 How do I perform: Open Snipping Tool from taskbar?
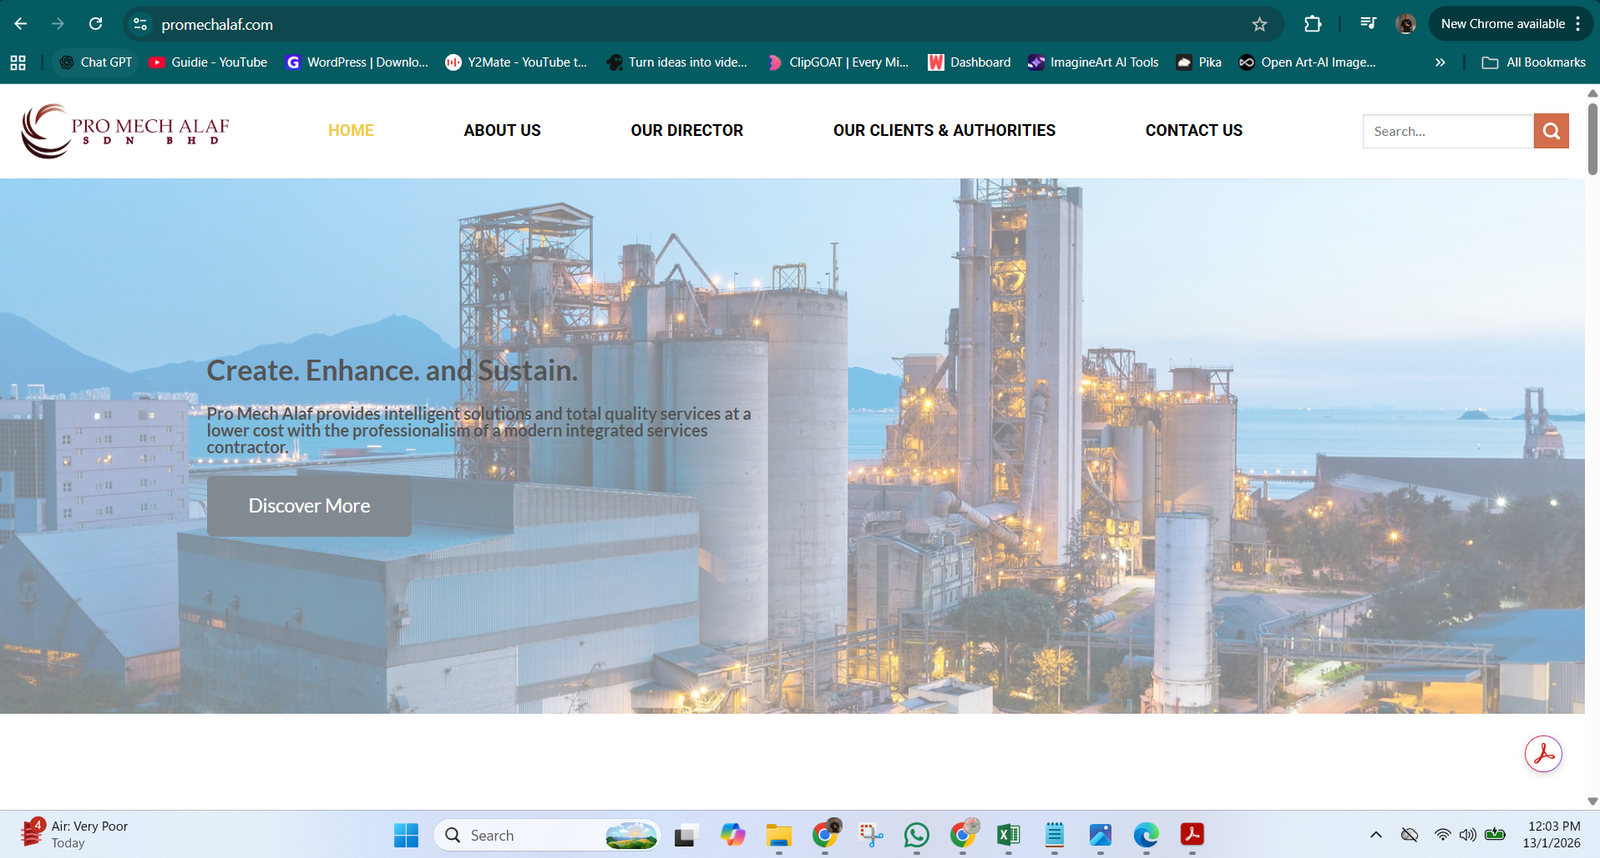point(871,835)
